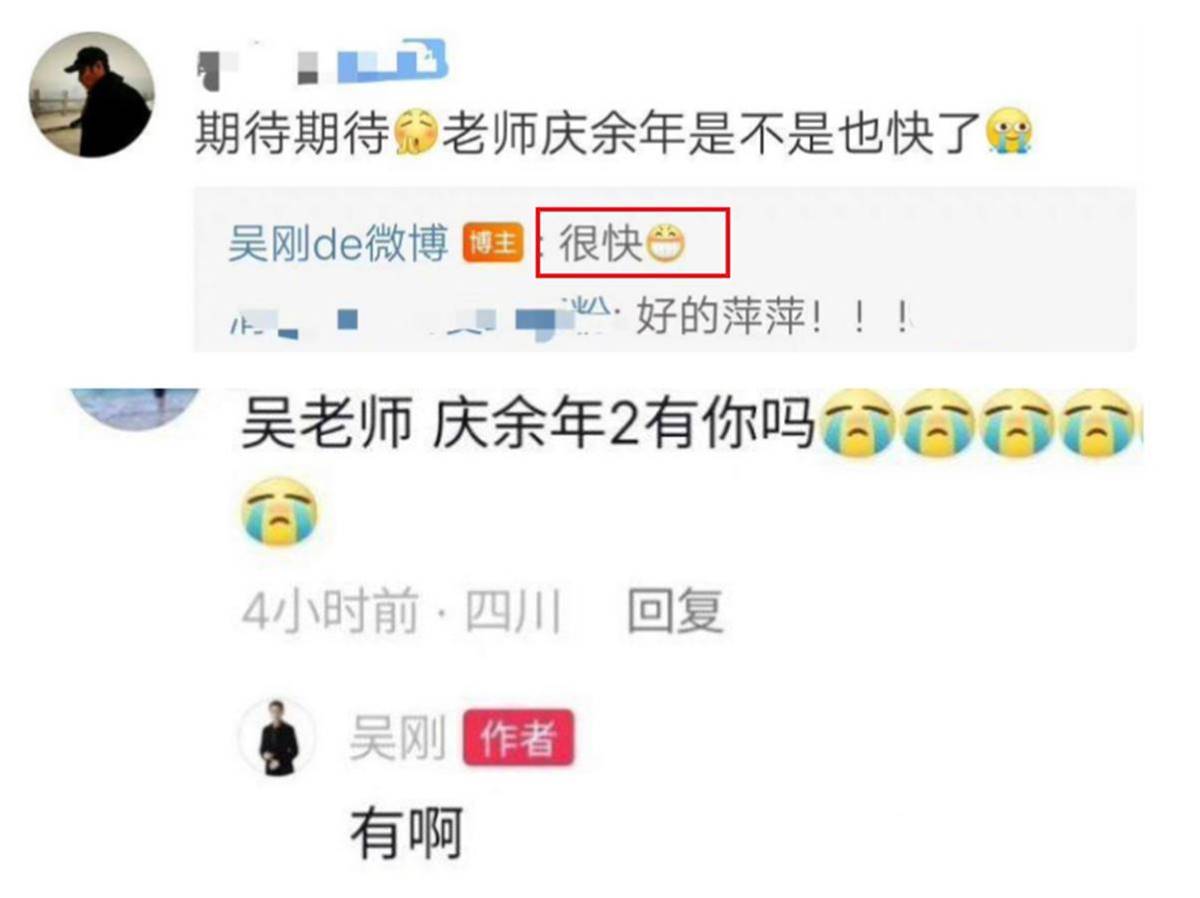Click the 4小时前 timestamp

(x=330, y=611)
